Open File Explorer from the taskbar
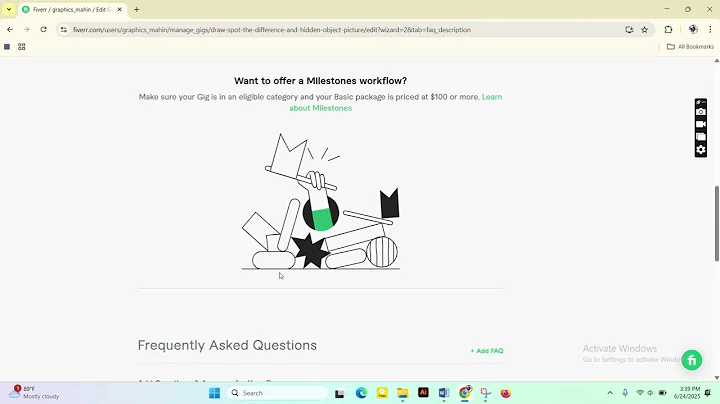 pyautogui.click(x=403, y=393)
